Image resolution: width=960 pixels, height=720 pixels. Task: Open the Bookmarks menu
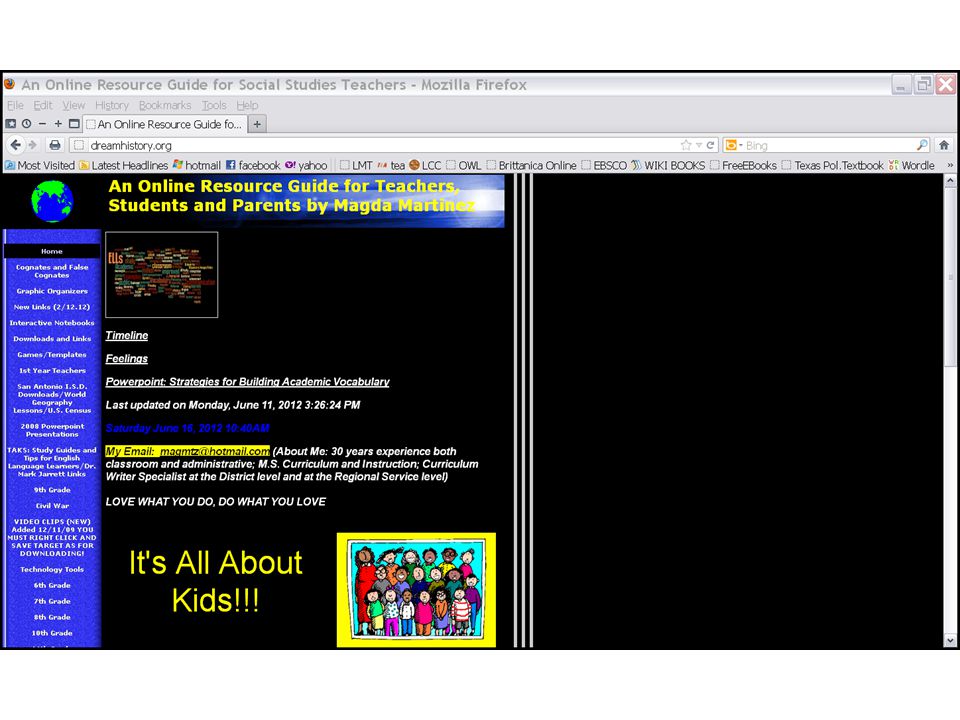click(x=165, y=105)
